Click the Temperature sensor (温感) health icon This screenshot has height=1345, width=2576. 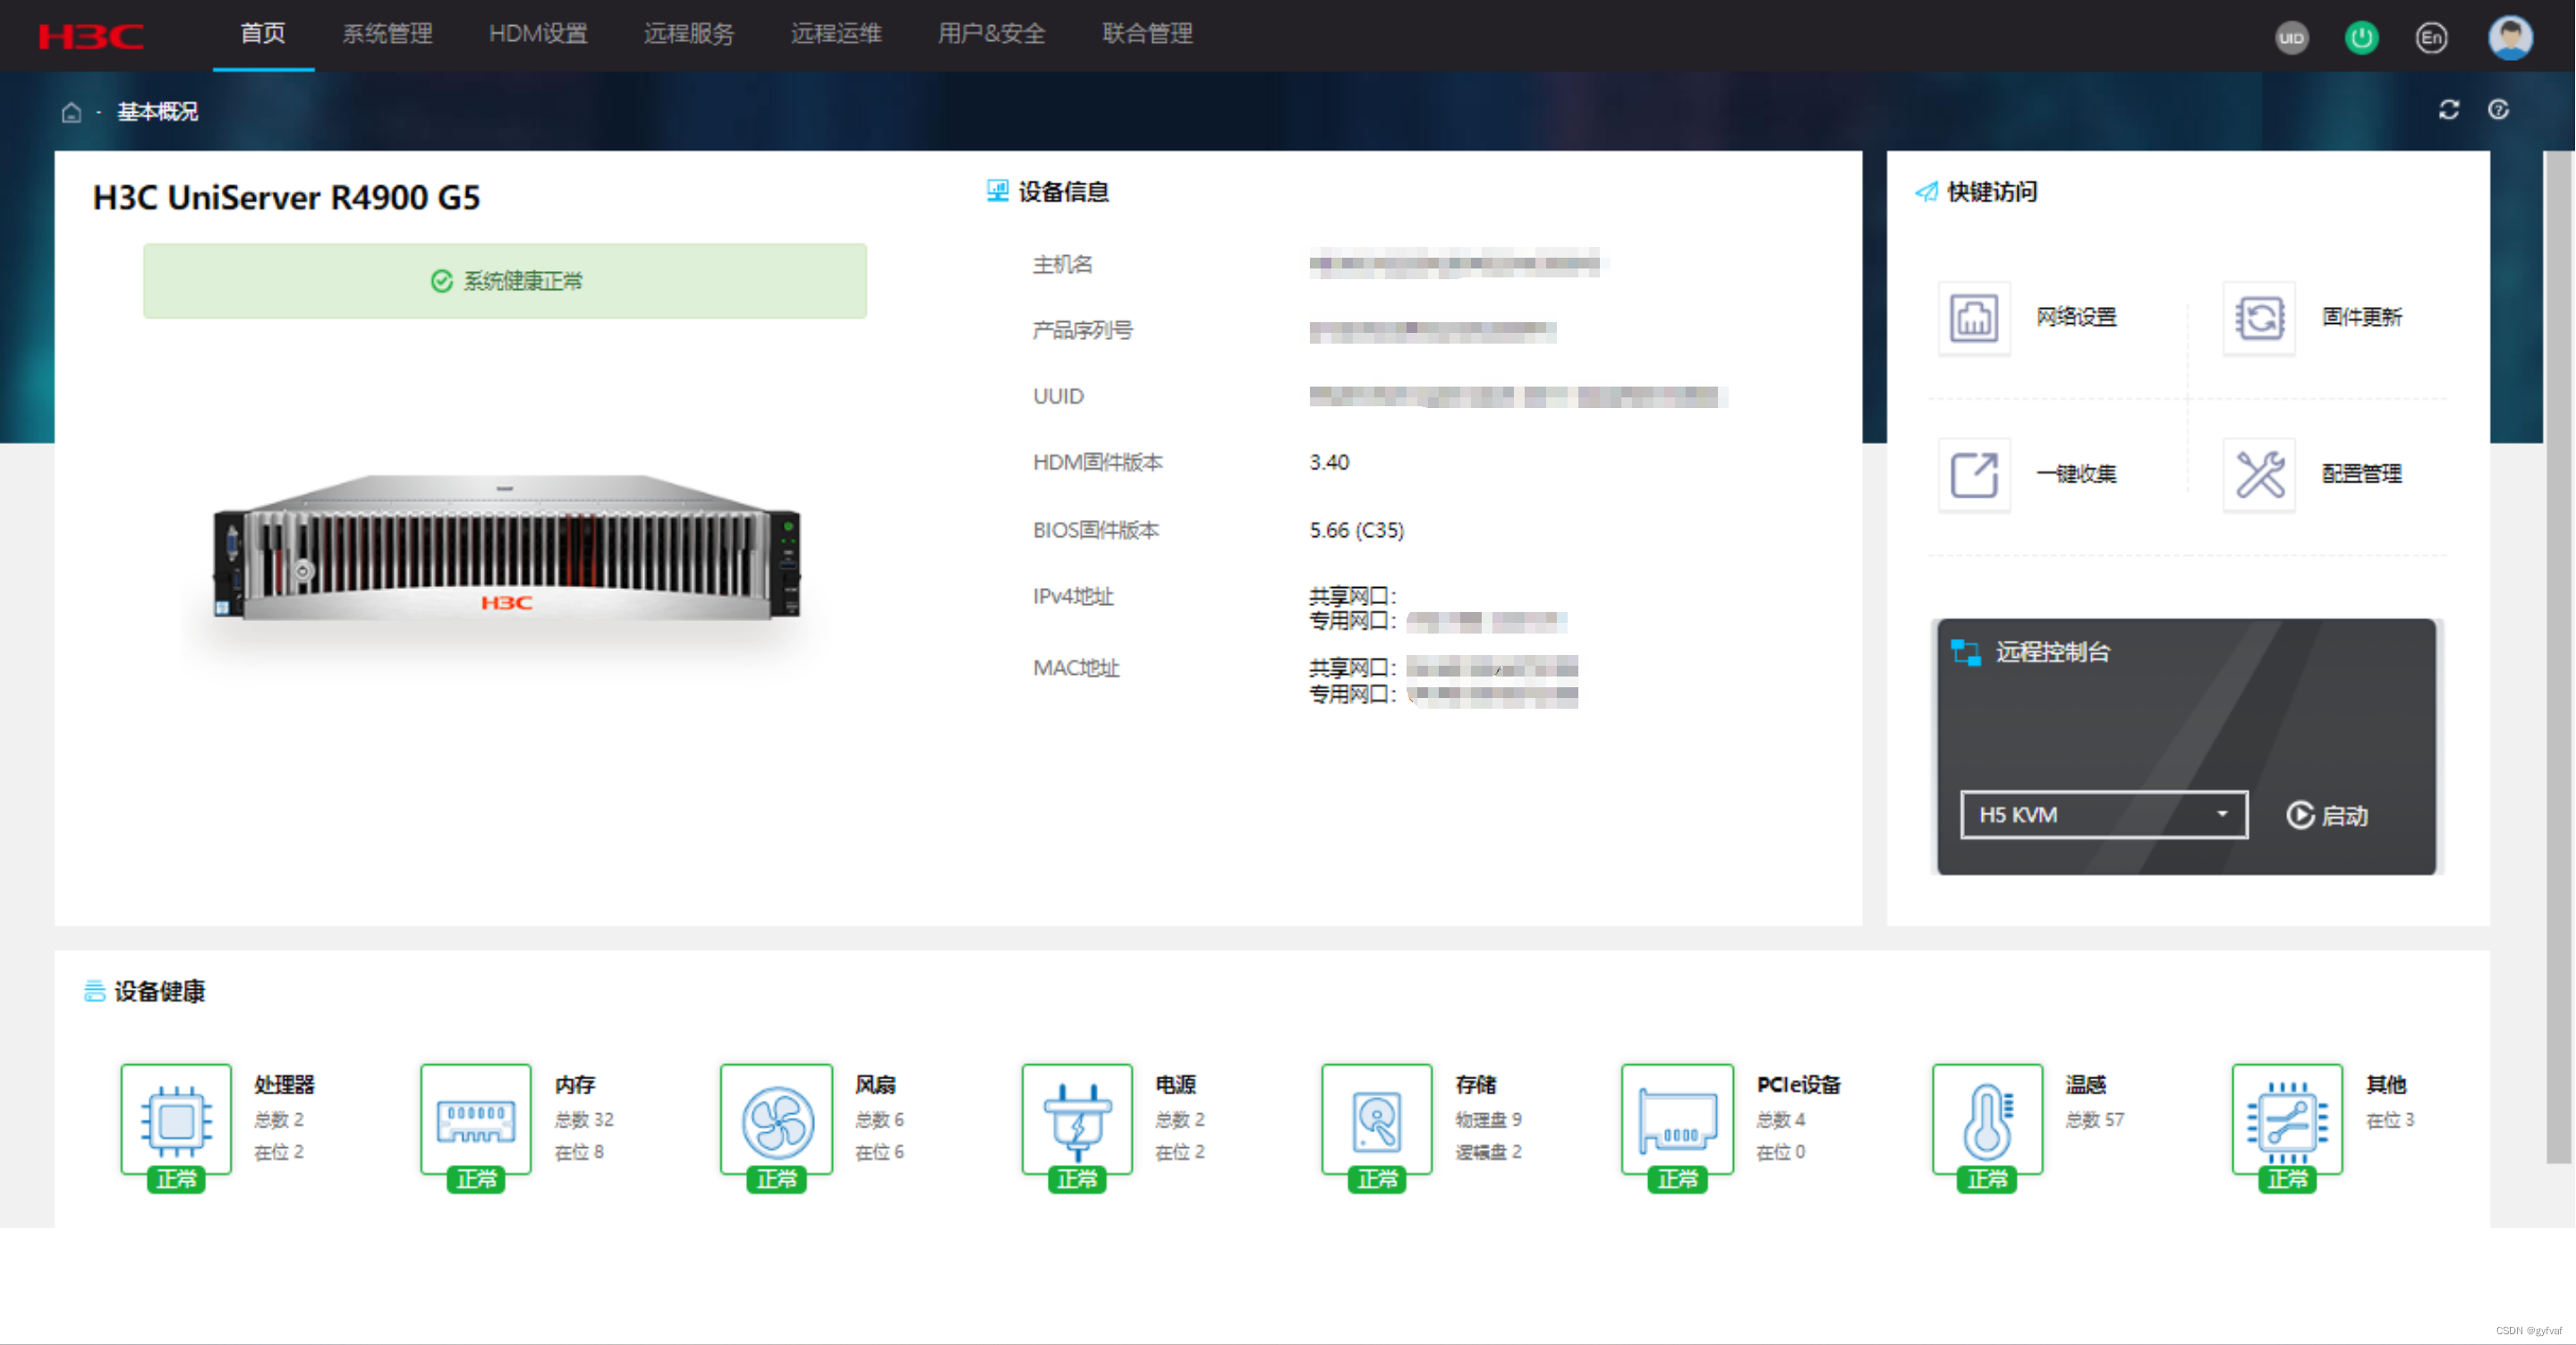pos(1988,1120)
